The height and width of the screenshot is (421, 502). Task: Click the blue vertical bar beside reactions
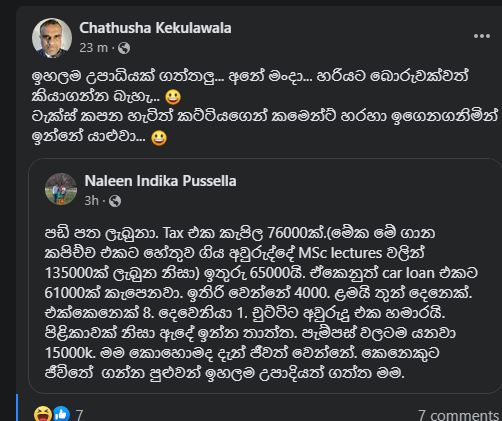tap(17, 407)
